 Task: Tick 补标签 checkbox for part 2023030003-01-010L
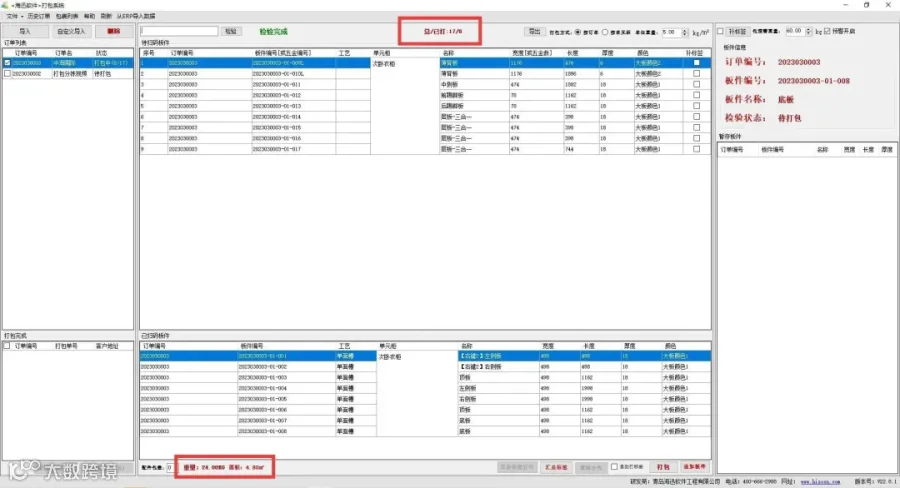click(696, 73)
